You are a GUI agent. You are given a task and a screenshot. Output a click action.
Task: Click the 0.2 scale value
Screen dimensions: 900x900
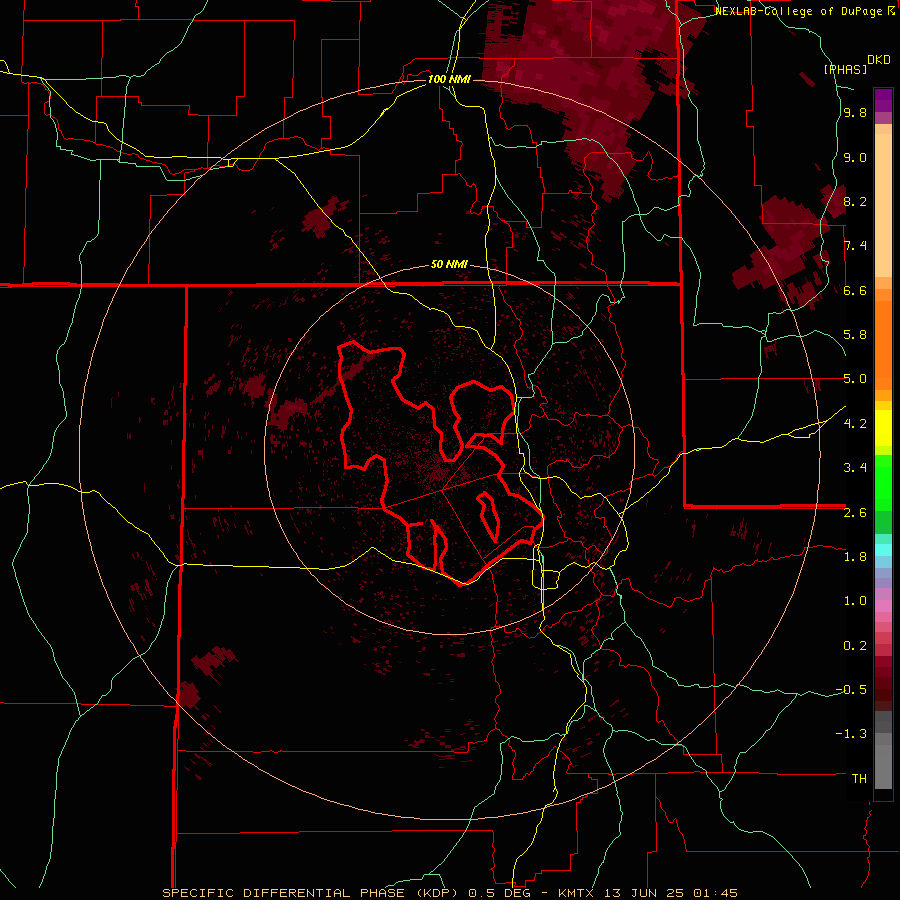855,646
